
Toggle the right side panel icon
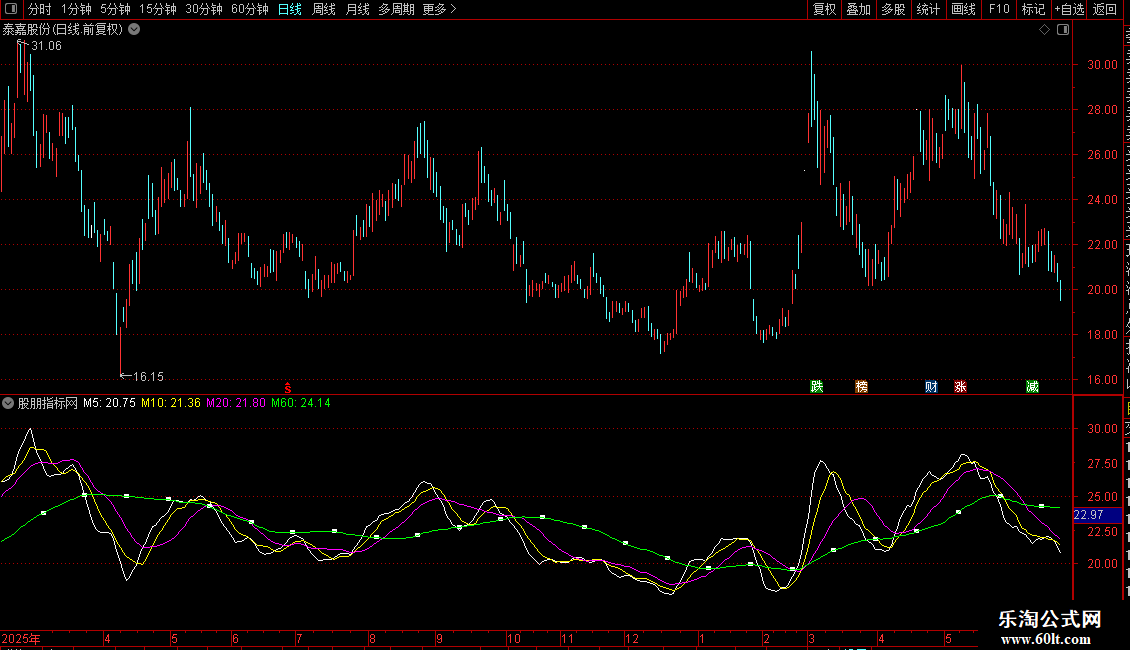[1063, 30]
